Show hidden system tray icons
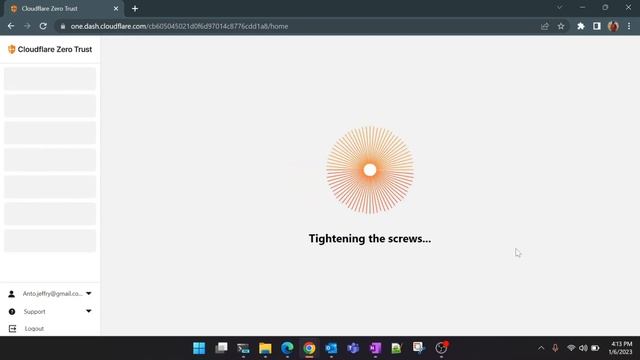Viewport: 640px width, 360px height. (x=541, y=348)
